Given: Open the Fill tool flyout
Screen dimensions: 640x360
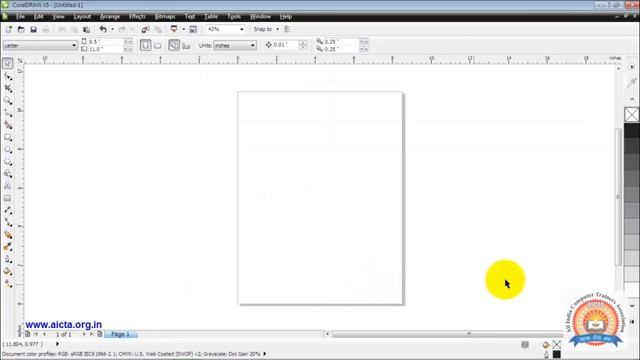Looking at the screenshot, I should coord(7,271).
